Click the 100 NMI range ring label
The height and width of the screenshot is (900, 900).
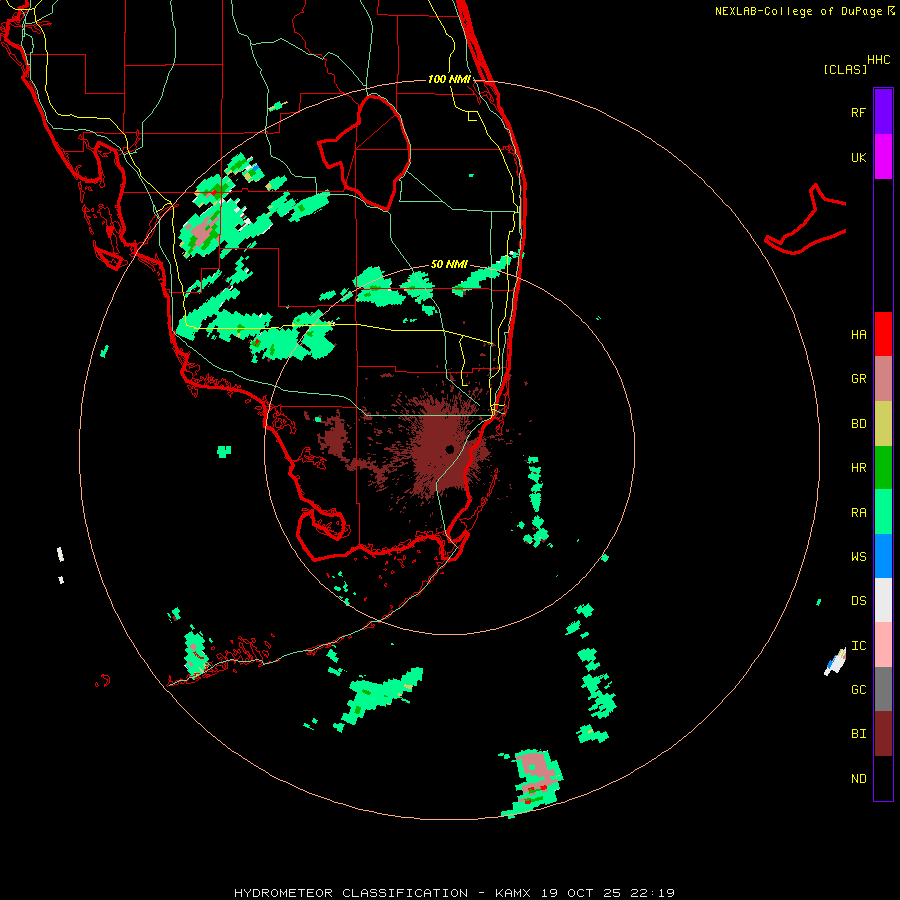click(x=449, y=79)
